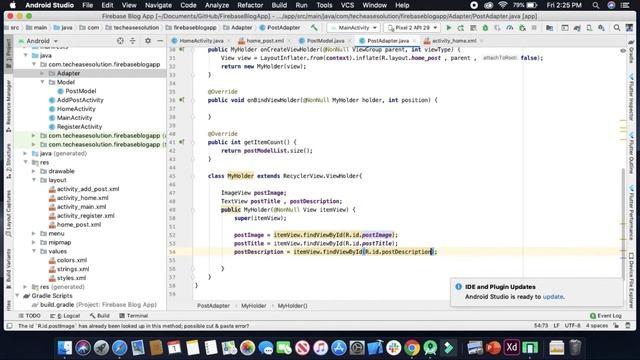Open Finder from the Dock
The image size is (640, 360).
(64, 348)
